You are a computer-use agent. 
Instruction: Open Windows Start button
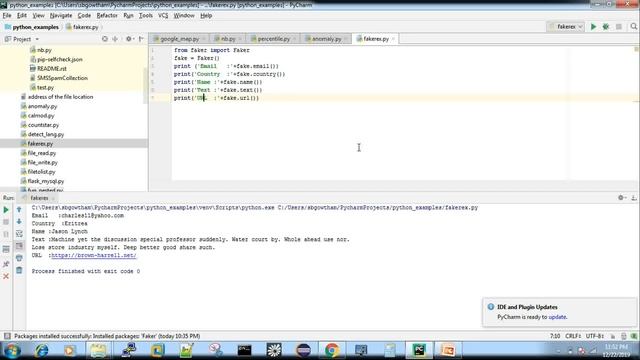click(x=12, y=350)
